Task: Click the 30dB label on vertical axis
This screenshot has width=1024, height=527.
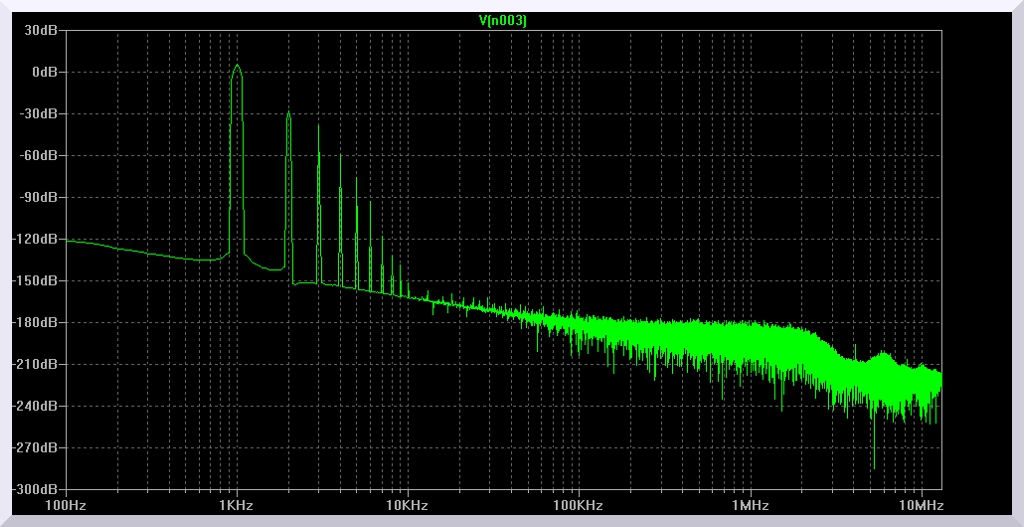Action: [x=43, y=30]
